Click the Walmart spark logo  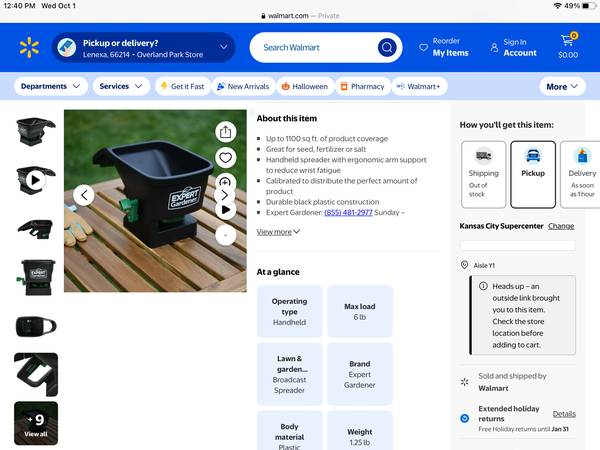29,47
